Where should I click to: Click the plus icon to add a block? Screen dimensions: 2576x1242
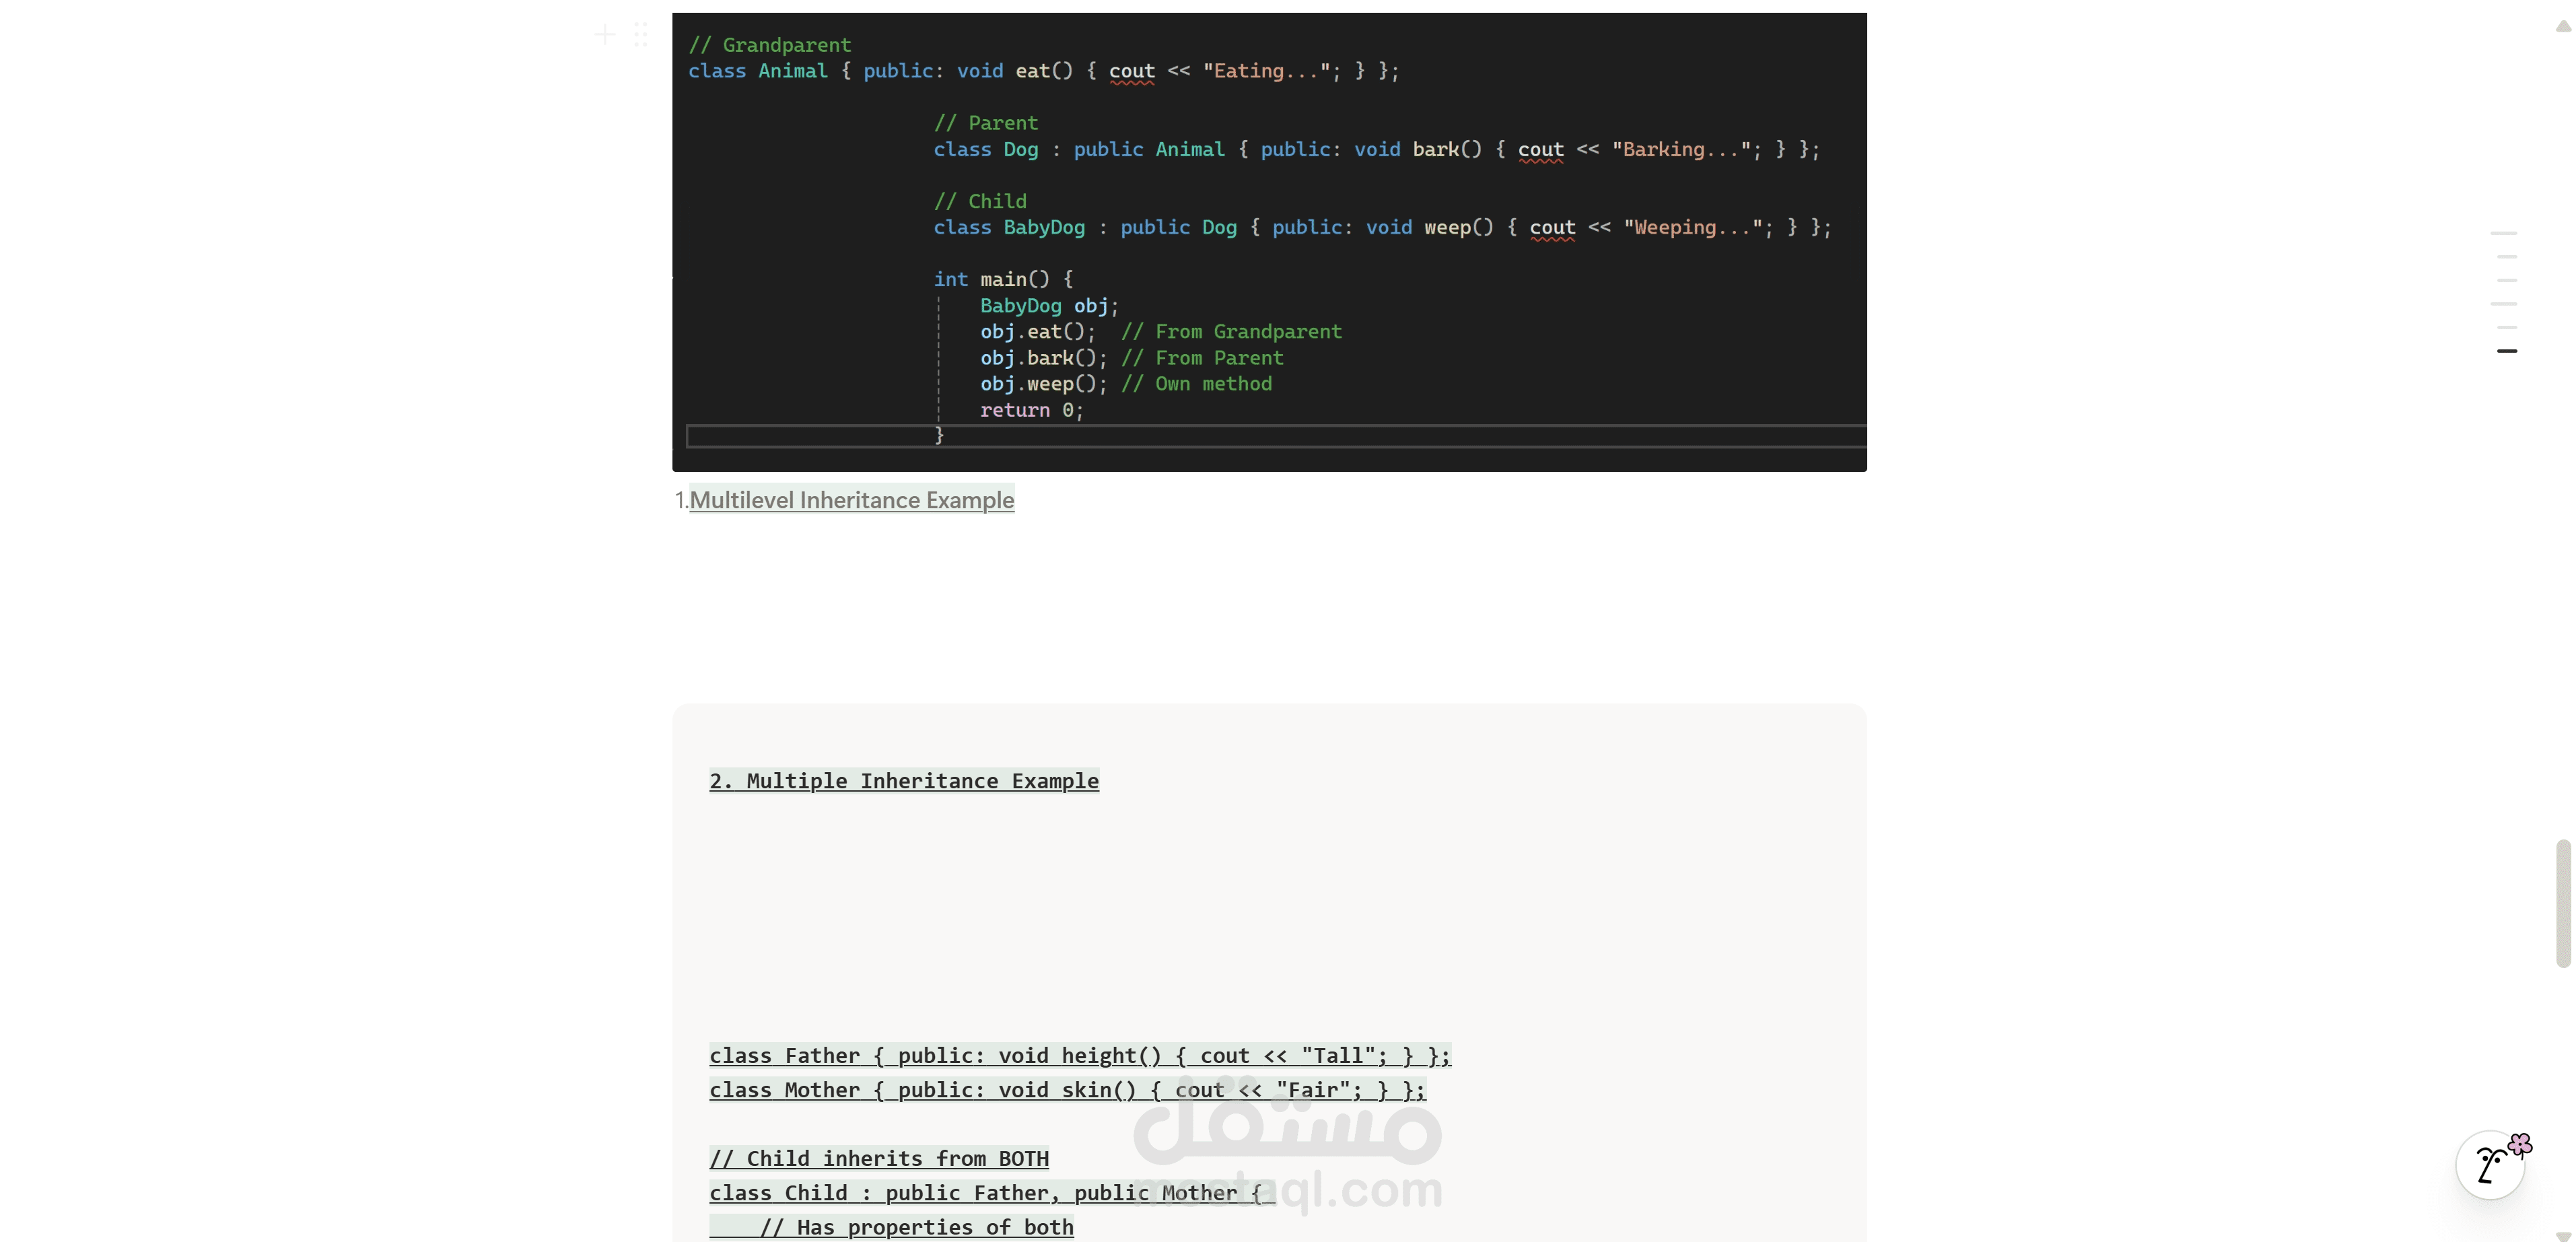(x=605, y=36)
